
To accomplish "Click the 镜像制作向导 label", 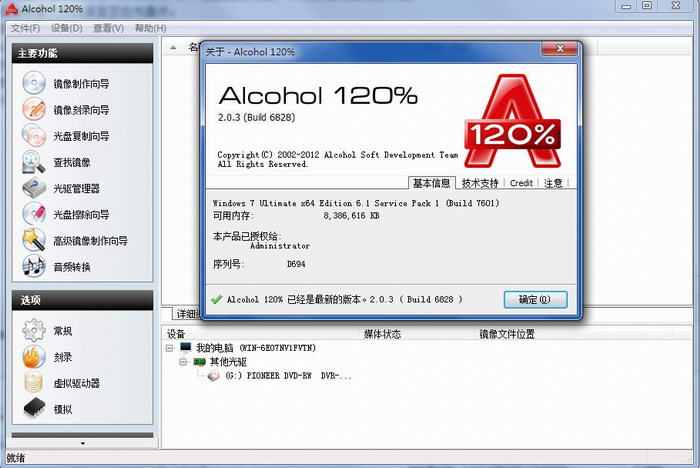I will coord(82,84).
